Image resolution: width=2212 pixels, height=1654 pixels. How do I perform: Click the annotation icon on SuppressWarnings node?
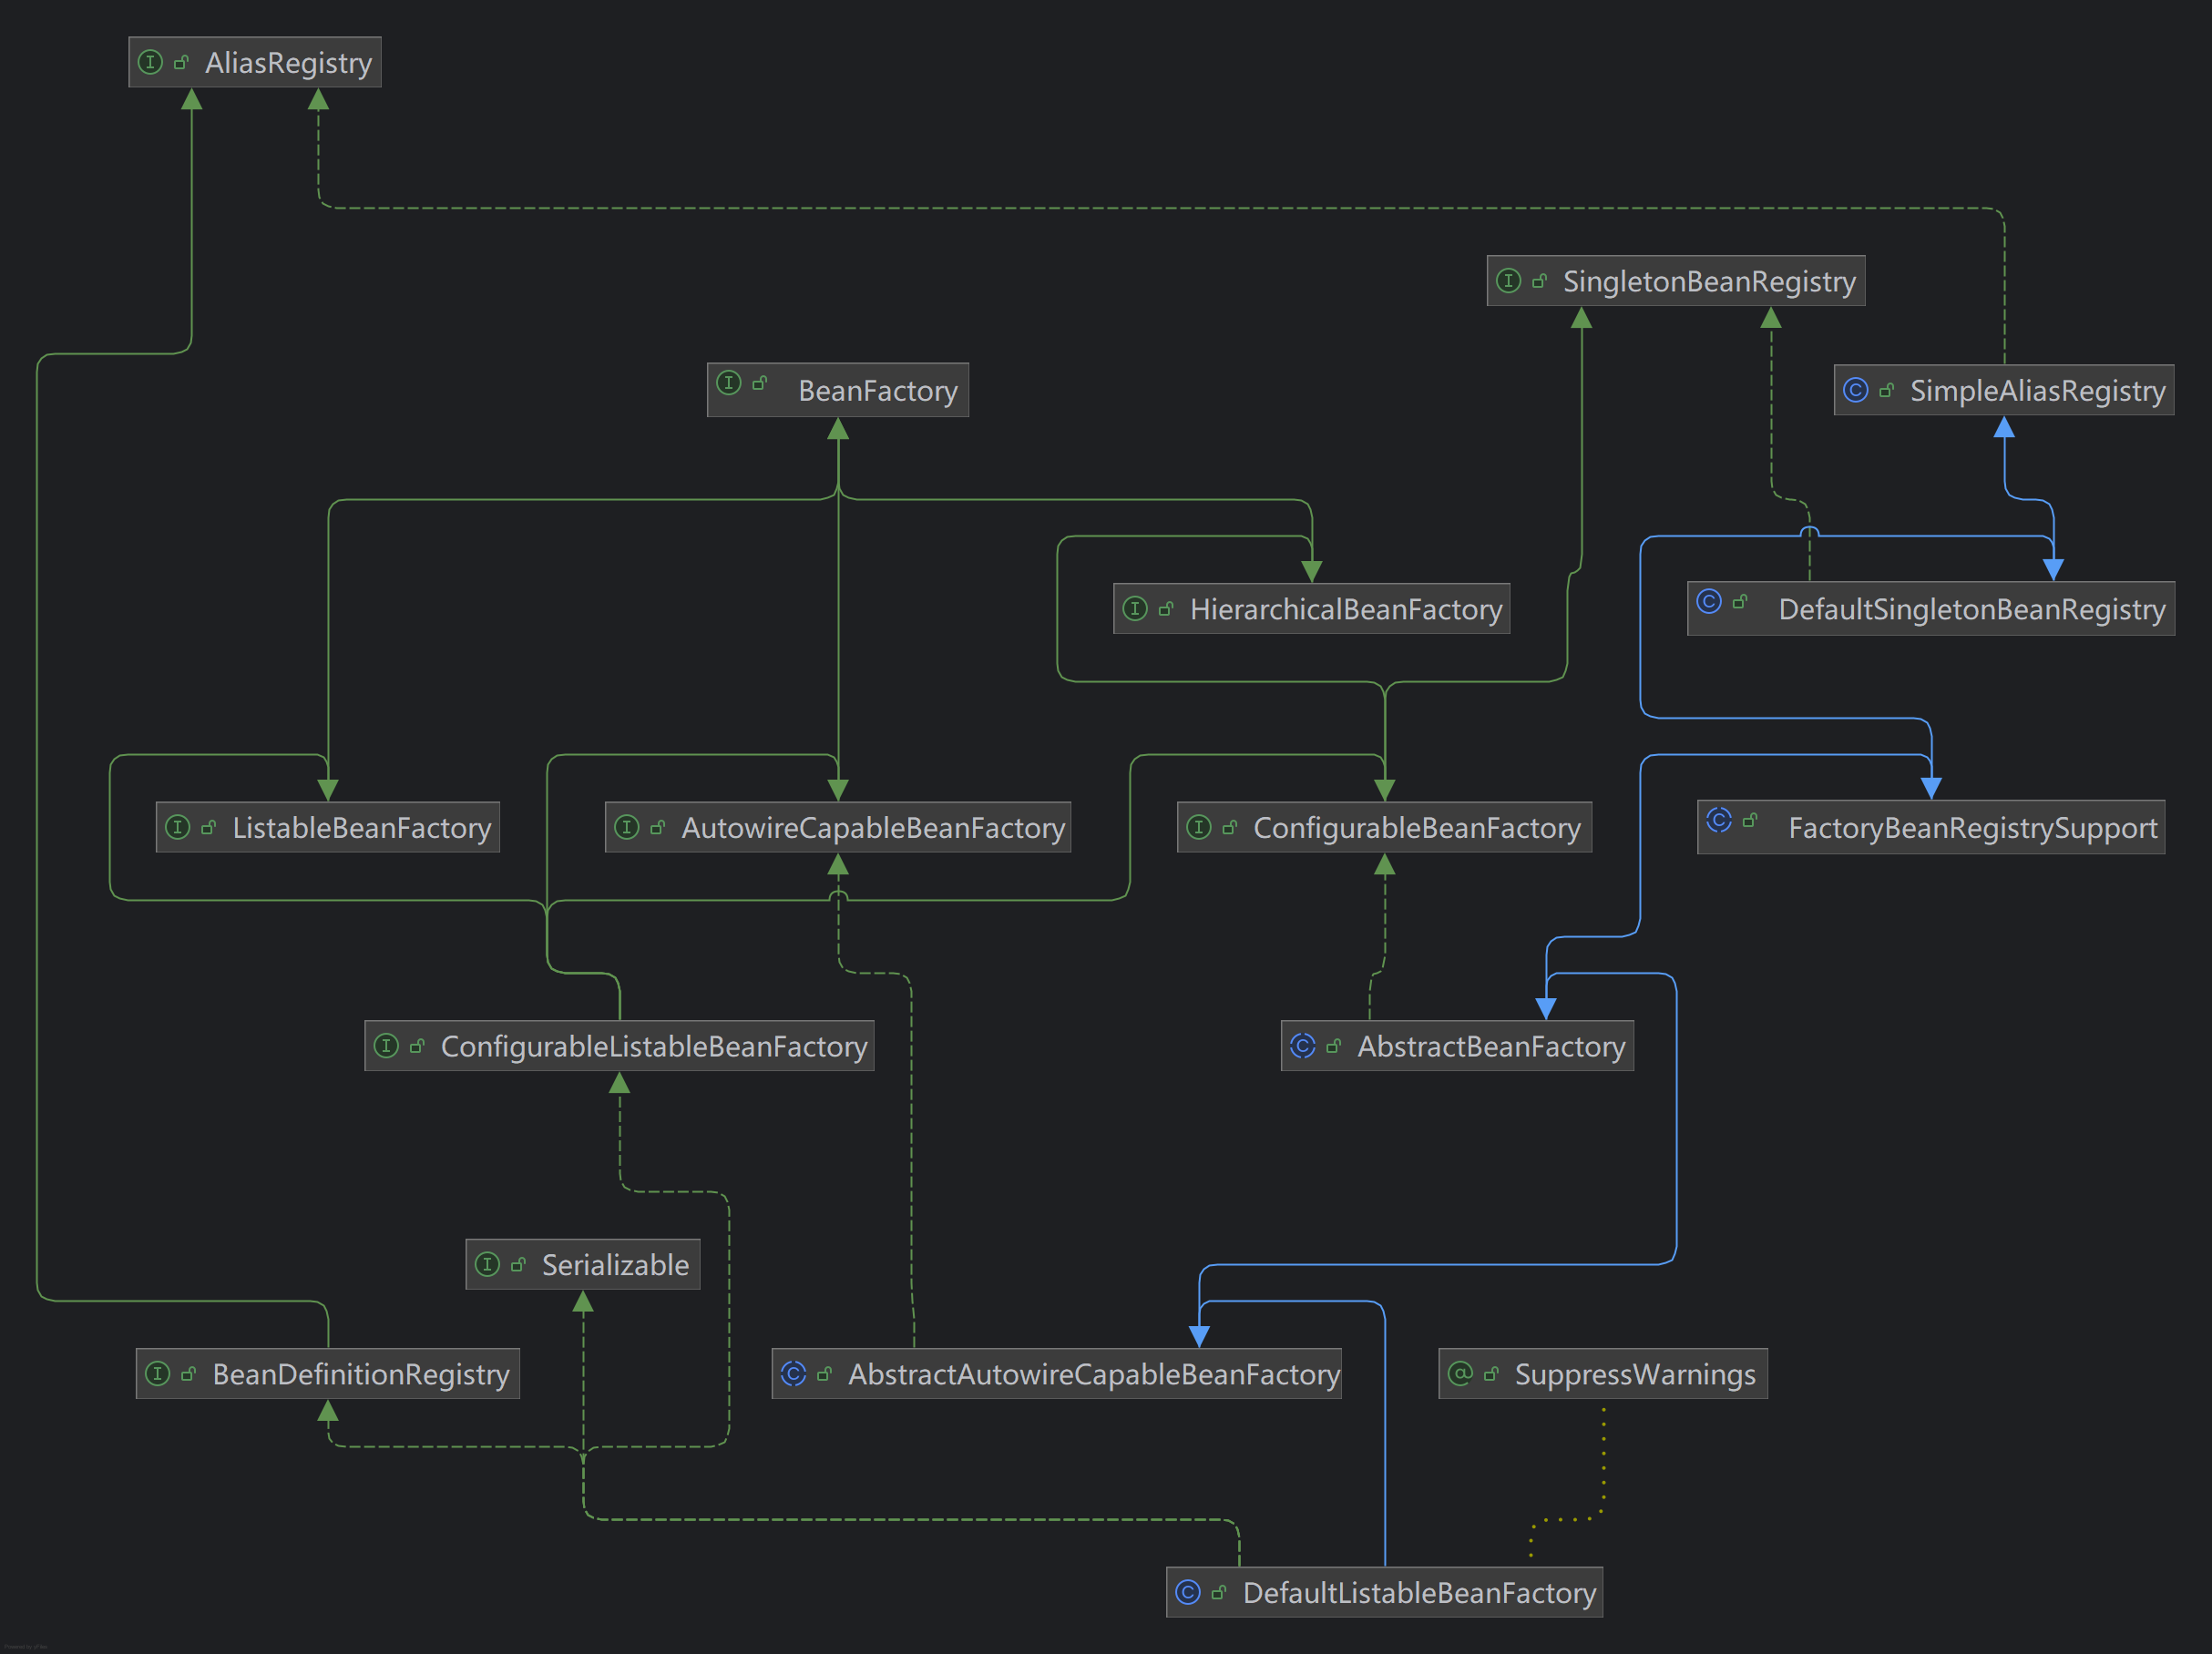(1461, 1374)
